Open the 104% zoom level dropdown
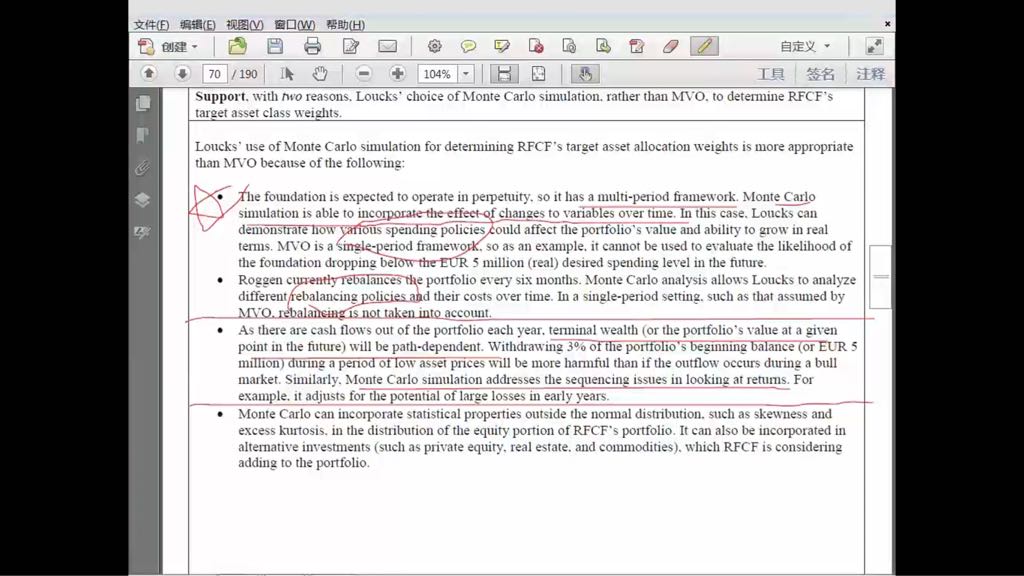Viewport: 1024px width, 576px height. tap(466, 74)
